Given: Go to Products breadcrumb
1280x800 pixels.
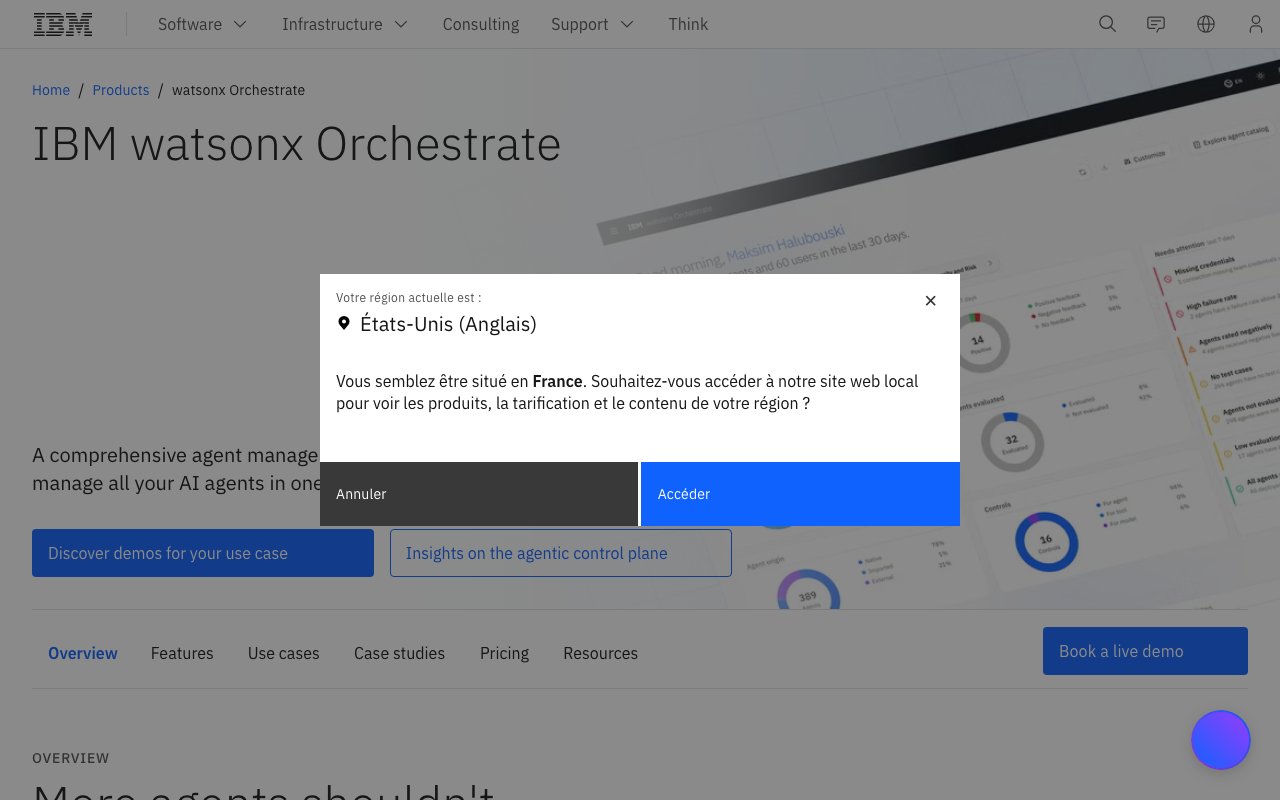Looking at the screenshot, I should [x=121, y=90].
